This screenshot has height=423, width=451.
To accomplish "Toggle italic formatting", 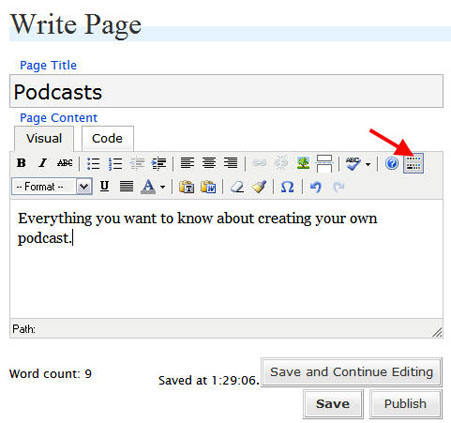I will coord(43,163).
